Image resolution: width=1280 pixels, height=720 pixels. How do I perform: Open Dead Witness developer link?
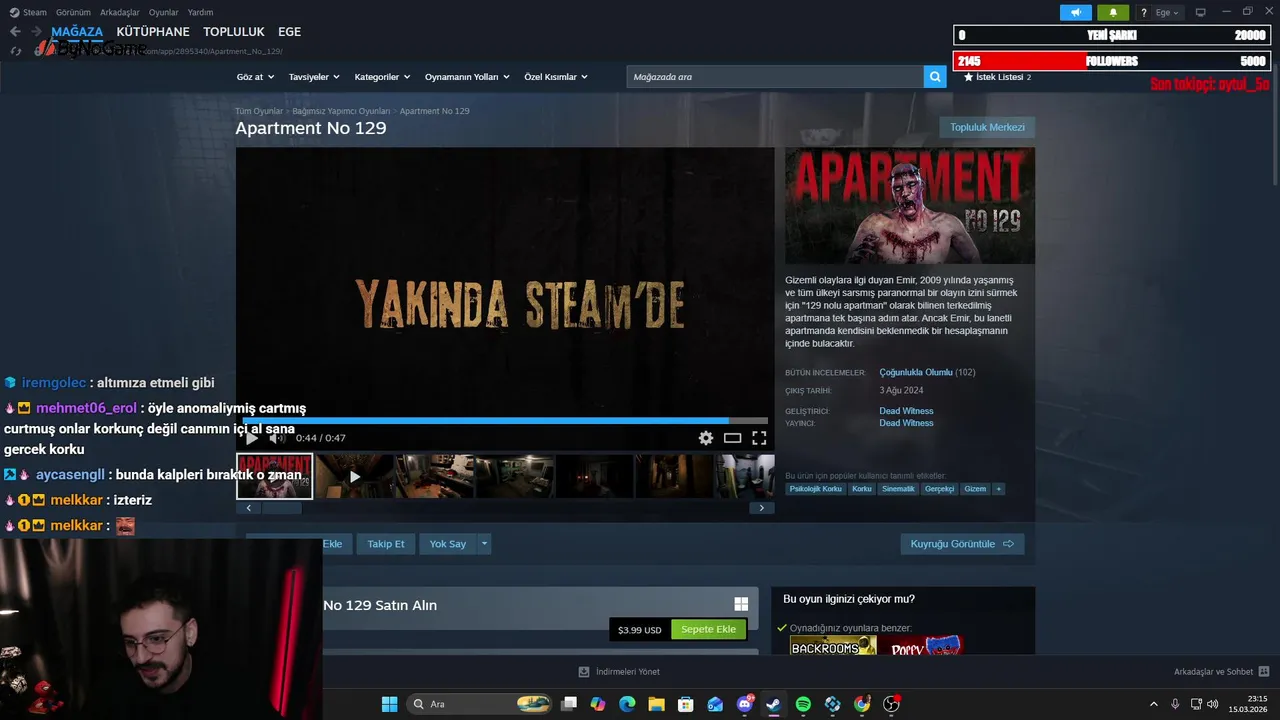906,411
